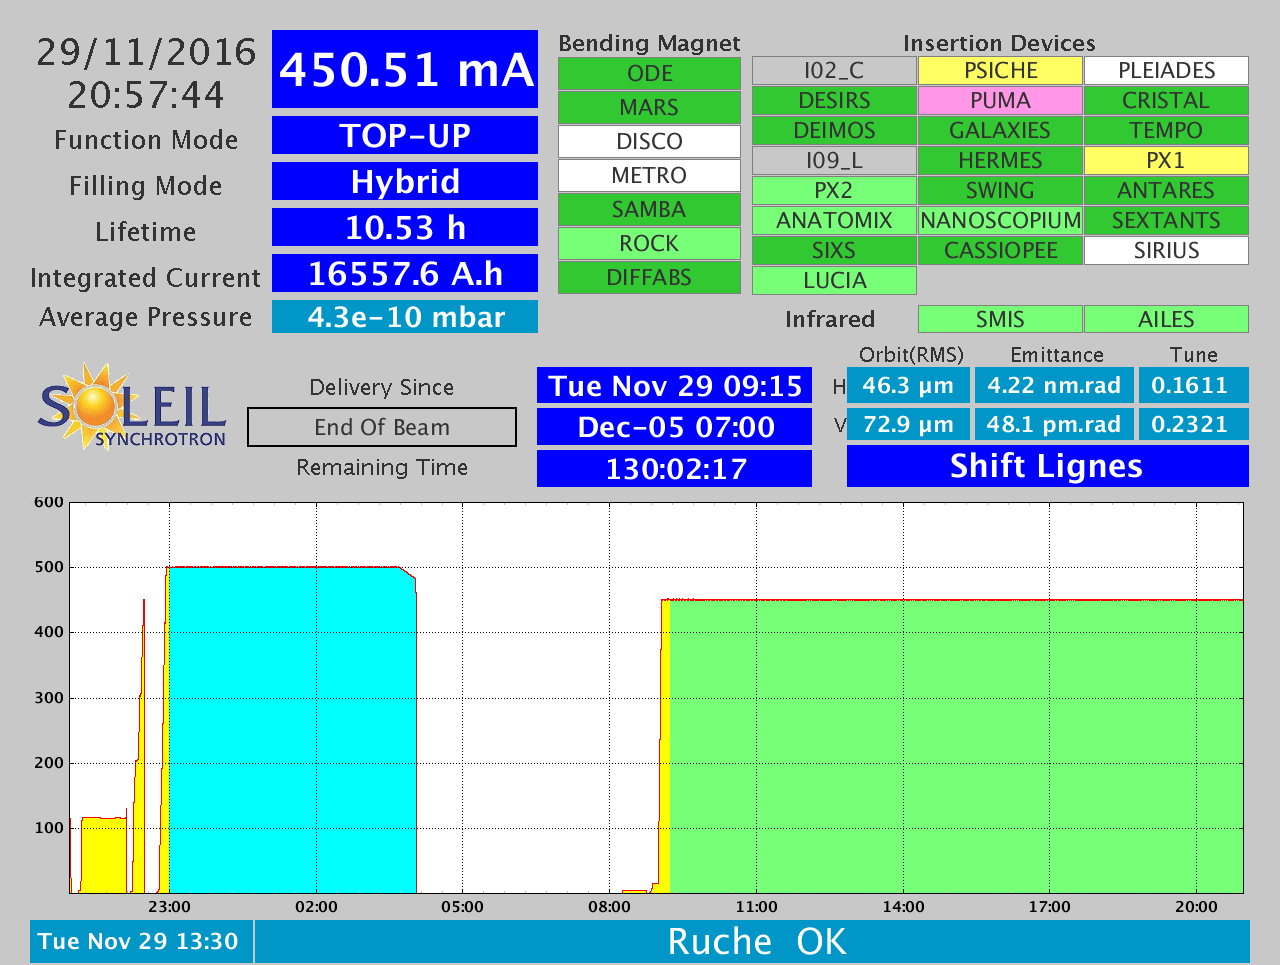
Task: Click the DEIMOS beamline box
Action: pos(834,131)
